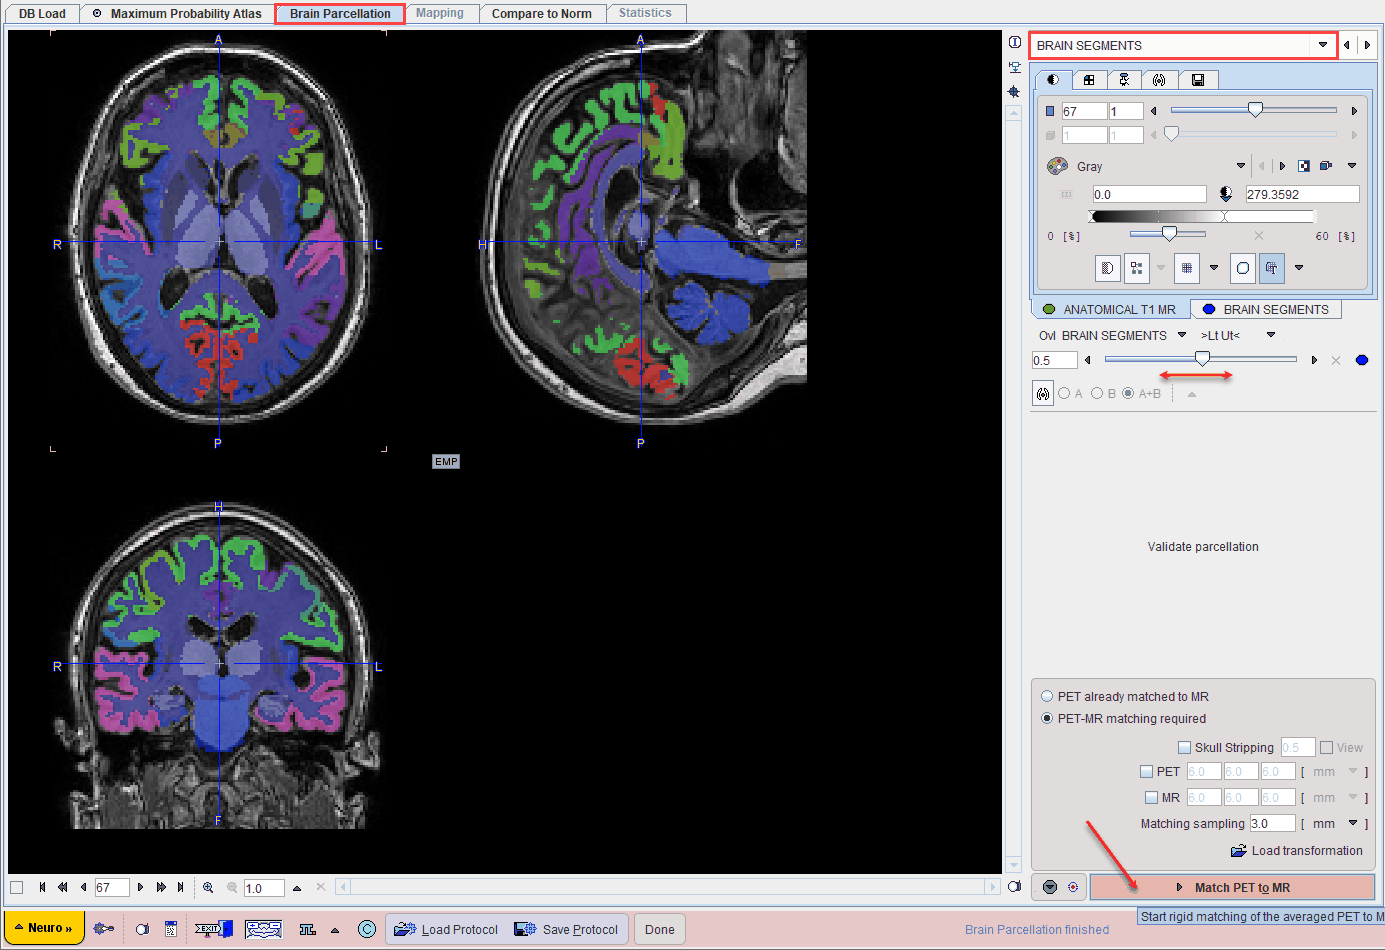This screenshot has width=1385, height=950.
Task: Click the blue fusion color dot
Action: pyautogui.click(x=1362, y=360)
